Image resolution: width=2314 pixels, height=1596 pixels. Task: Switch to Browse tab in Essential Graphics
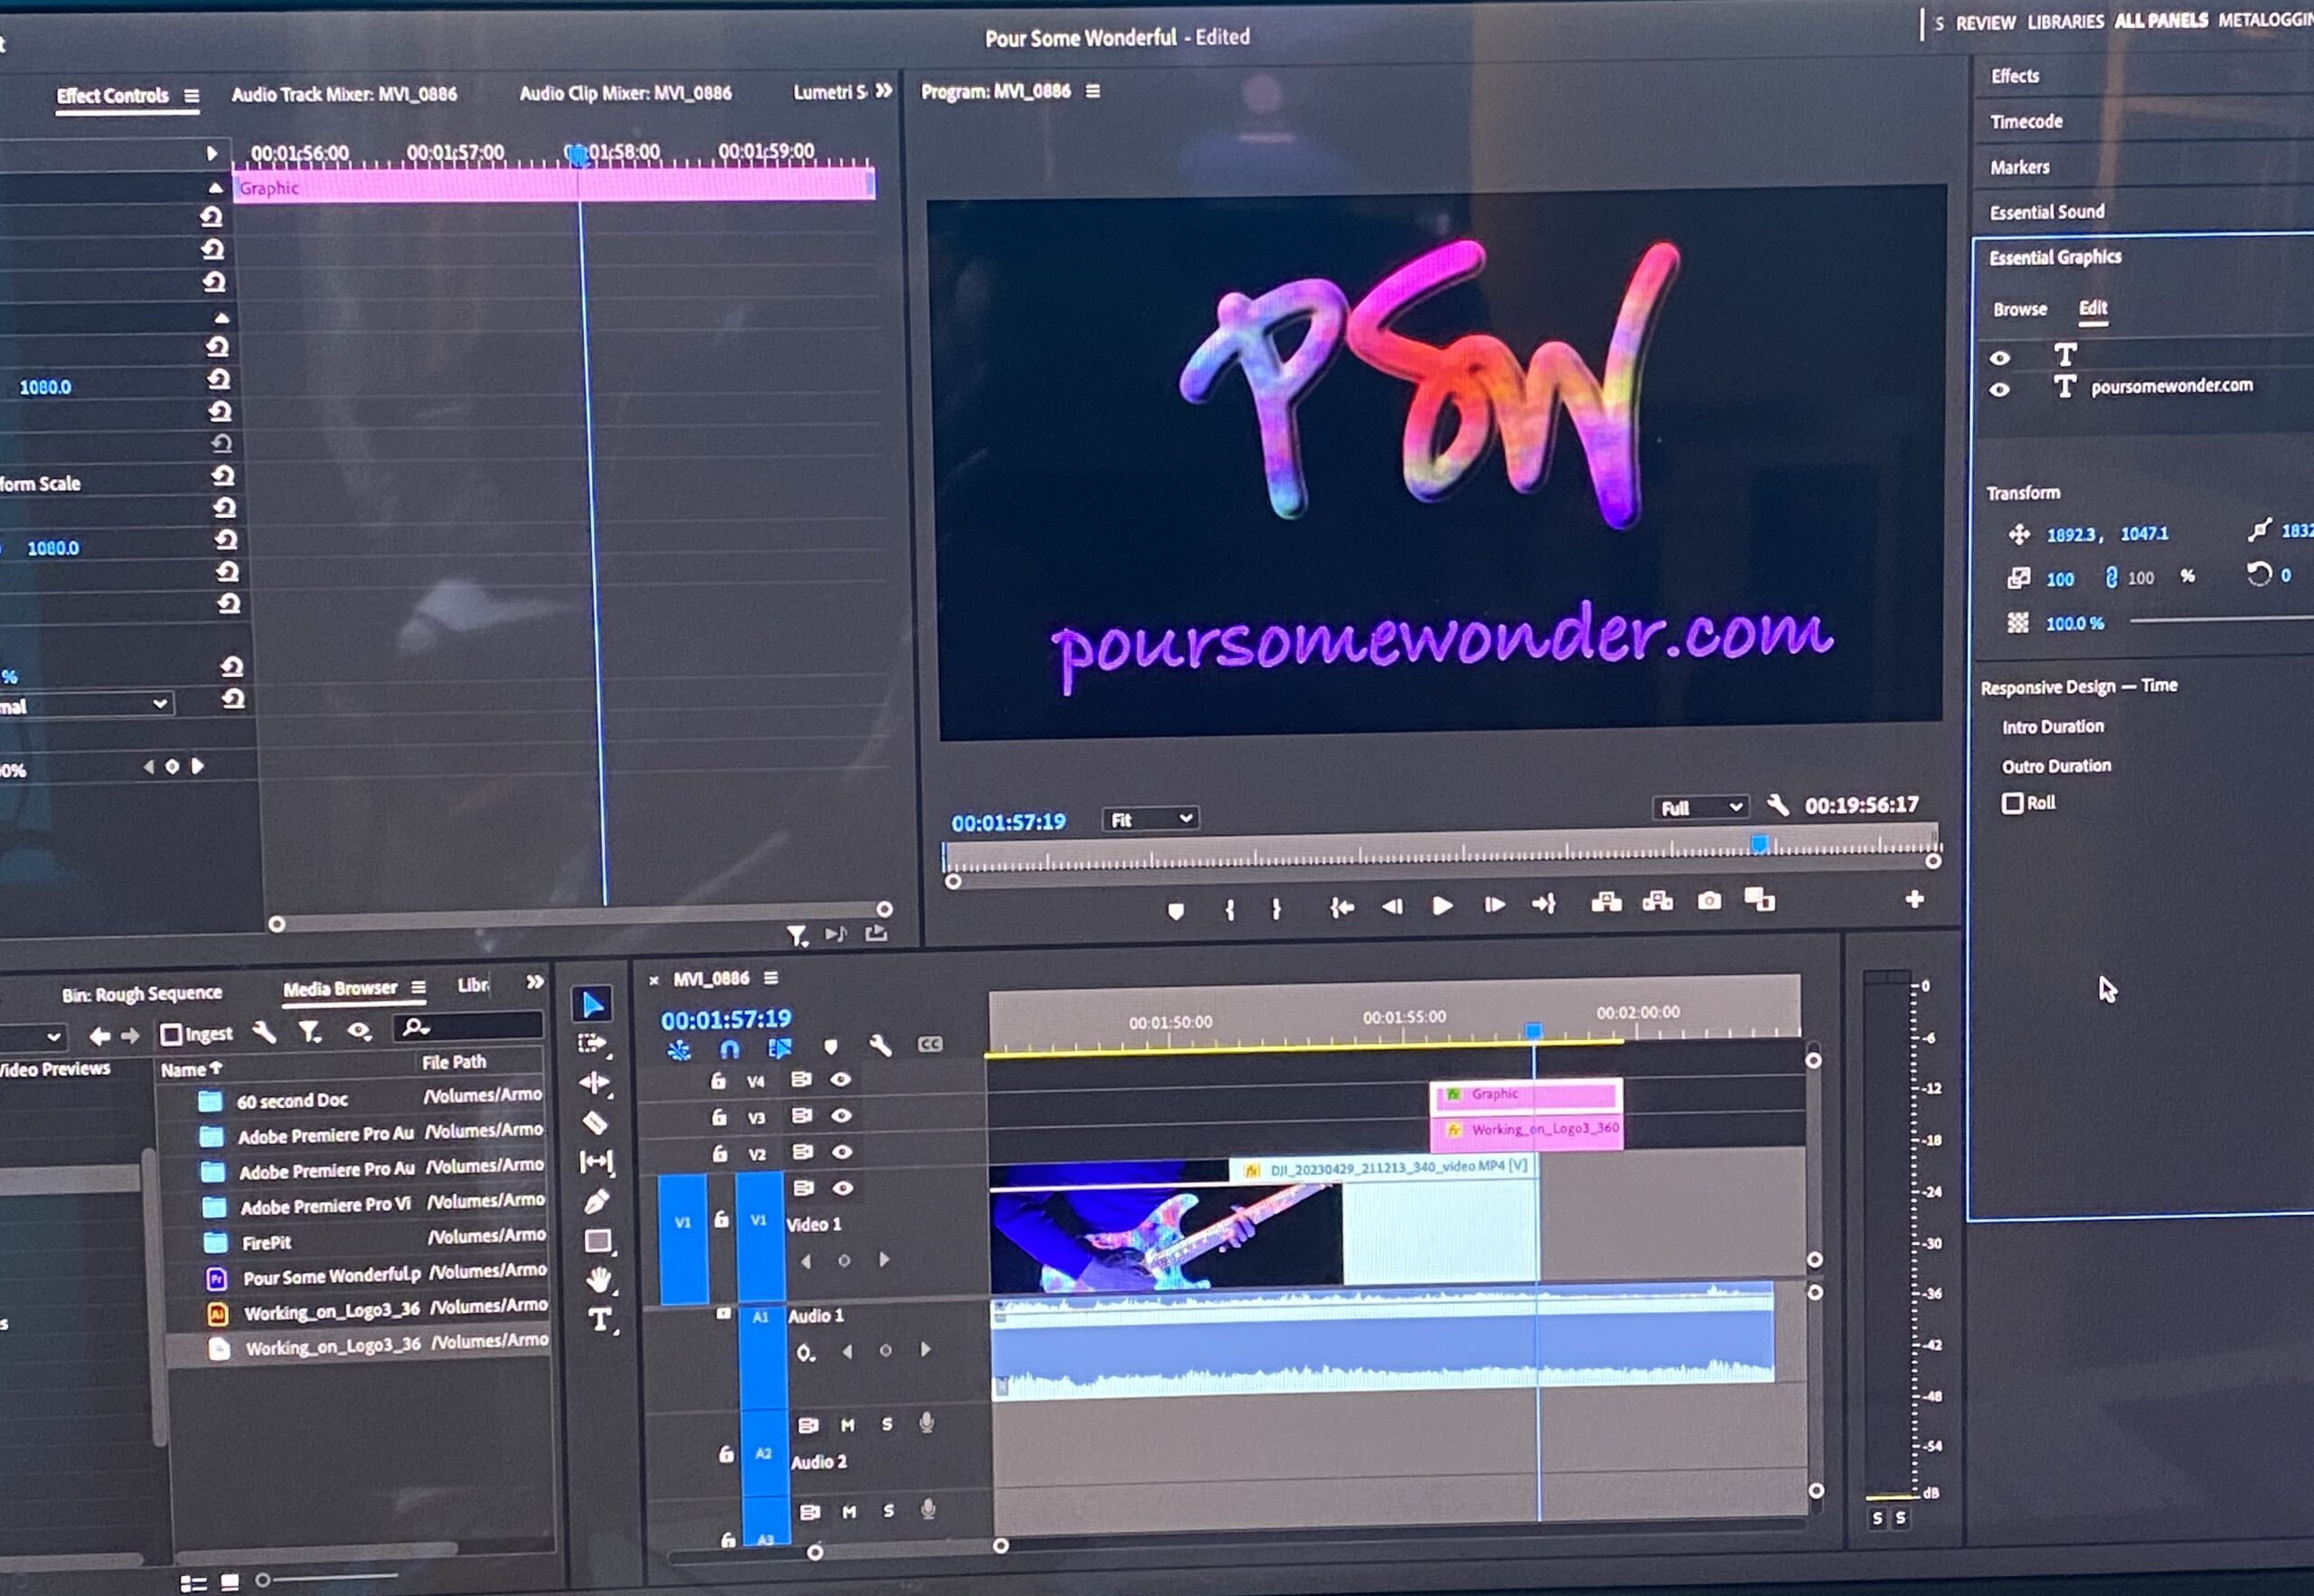click(x=2019, y=309)
